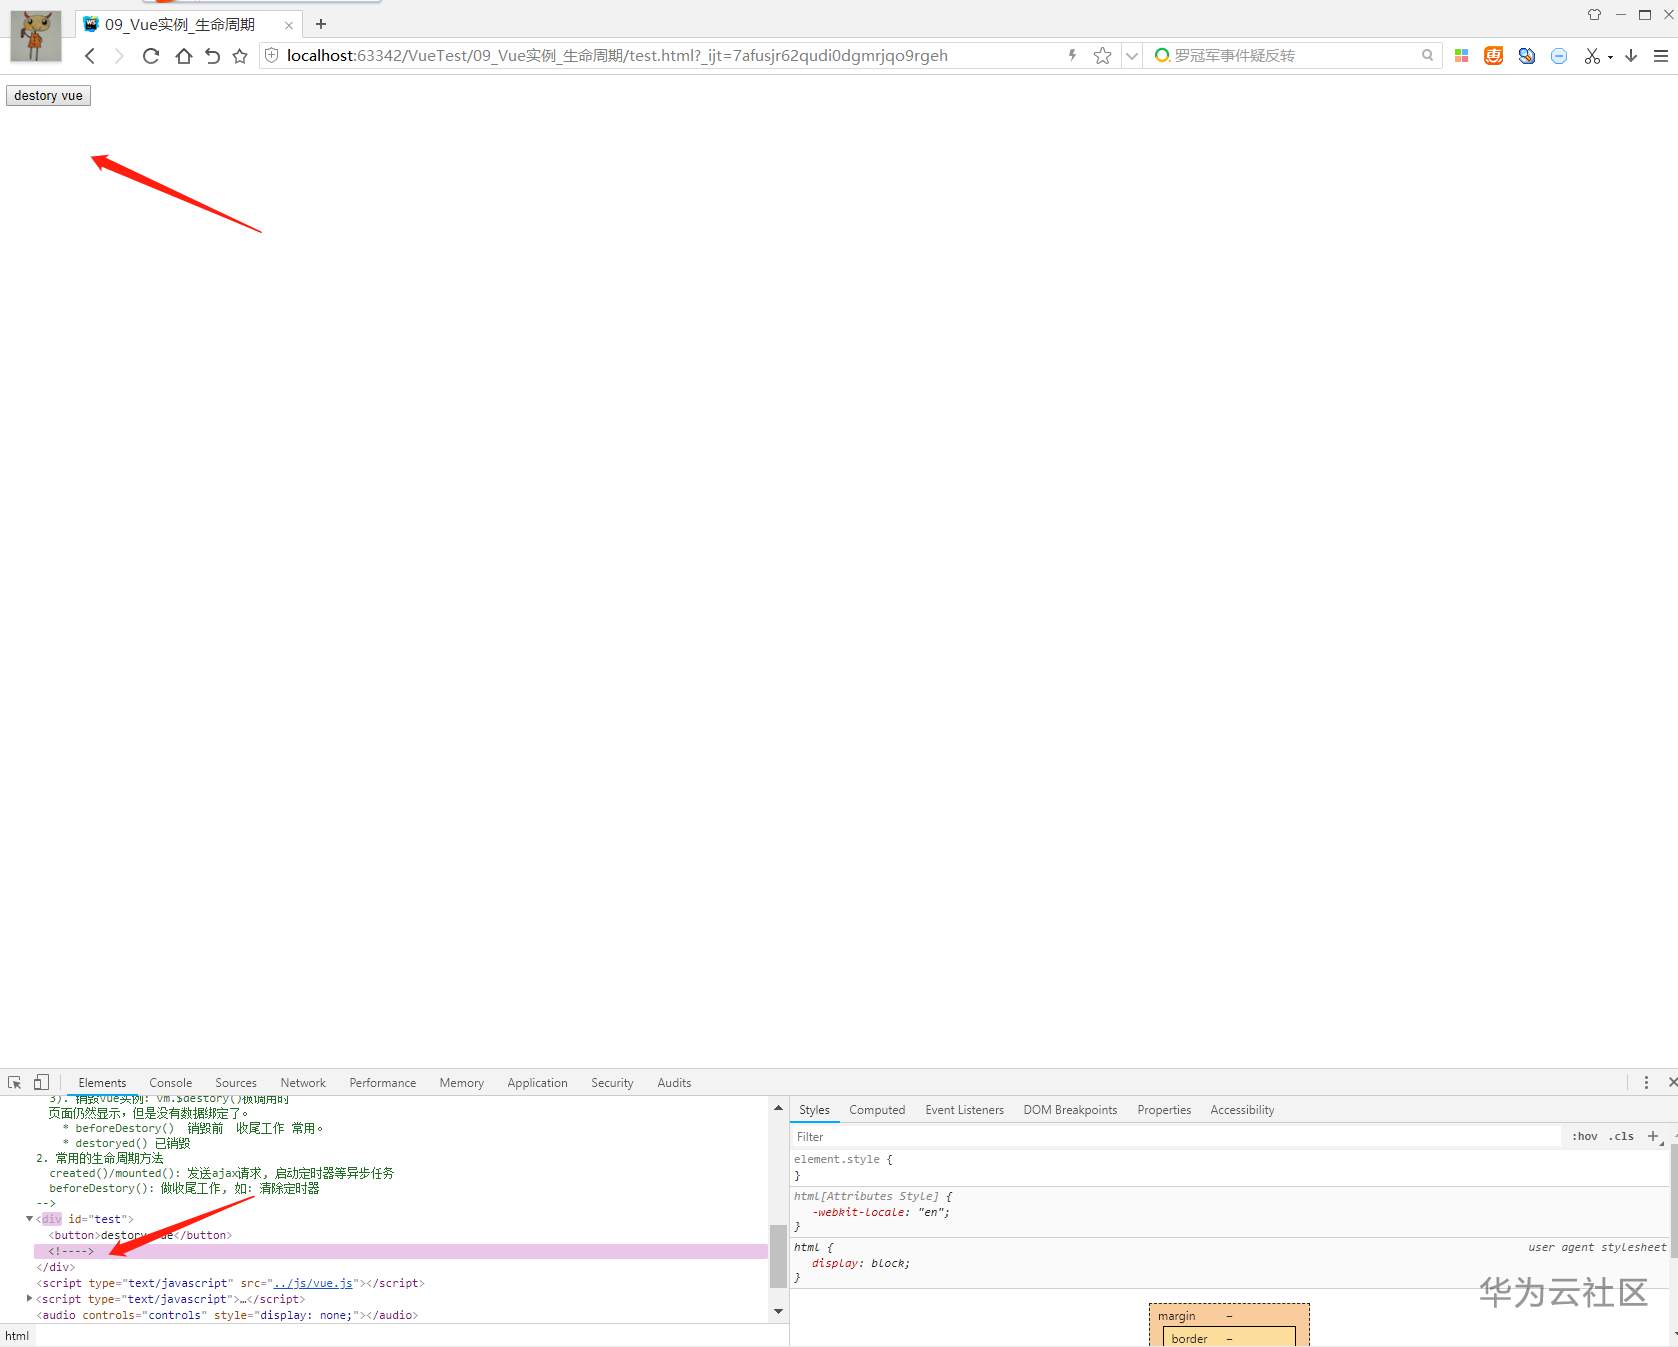The width and height of the screenshot is (1678, 1347).
Task: Activate the DevTools inspect element picker
Action: coord(14,1082)
